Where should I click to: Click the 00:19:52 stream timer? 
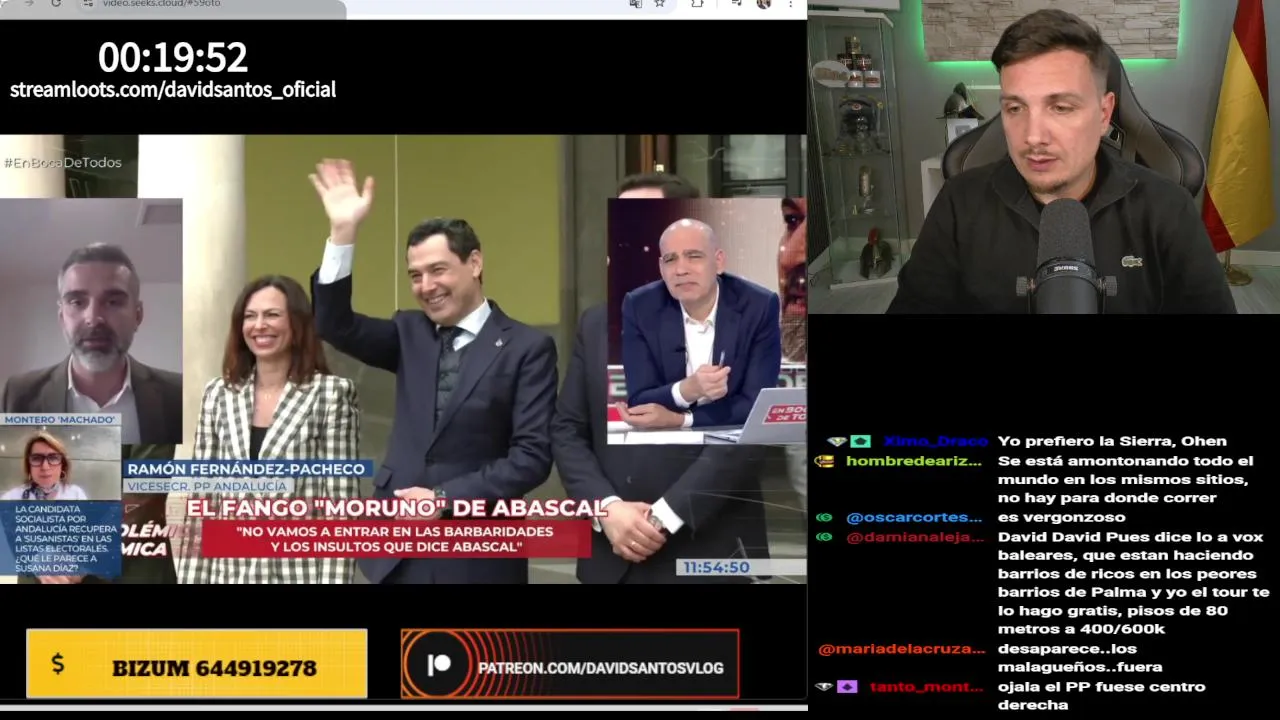click(x=173, y=58)
